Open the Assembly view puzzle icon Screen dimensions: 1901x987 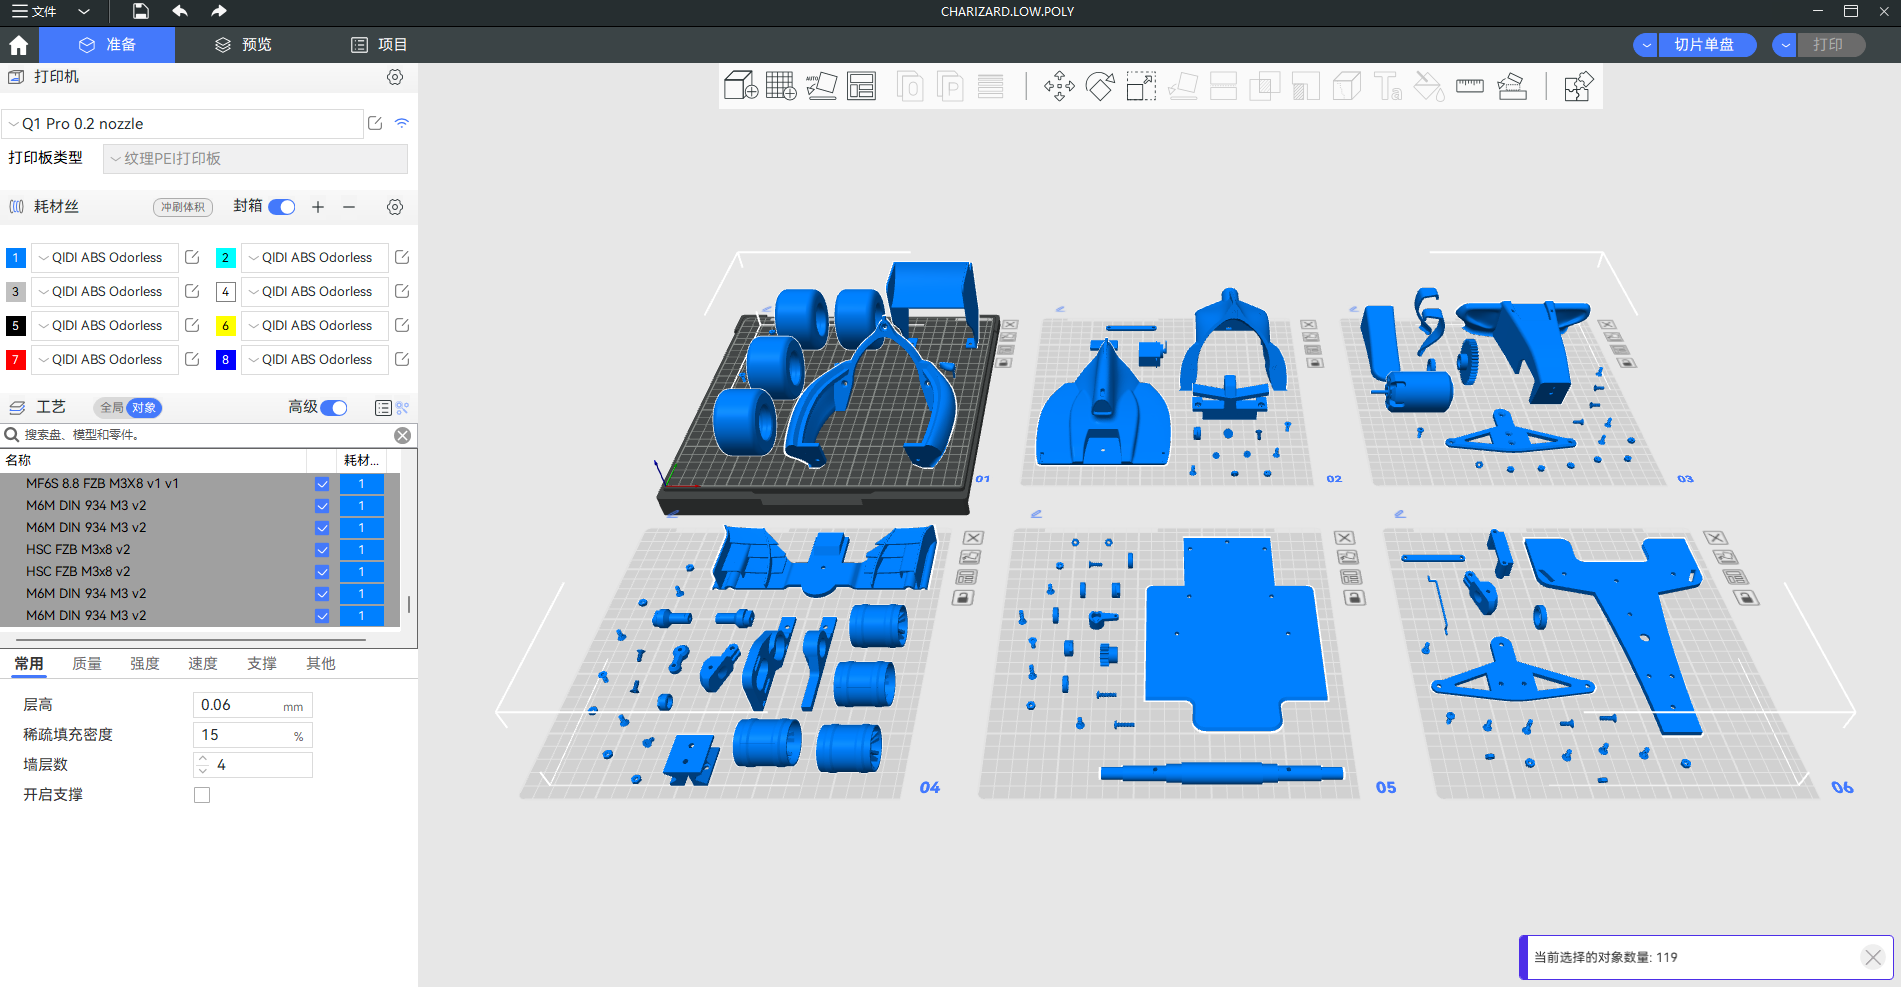(x=1578, y=86)
